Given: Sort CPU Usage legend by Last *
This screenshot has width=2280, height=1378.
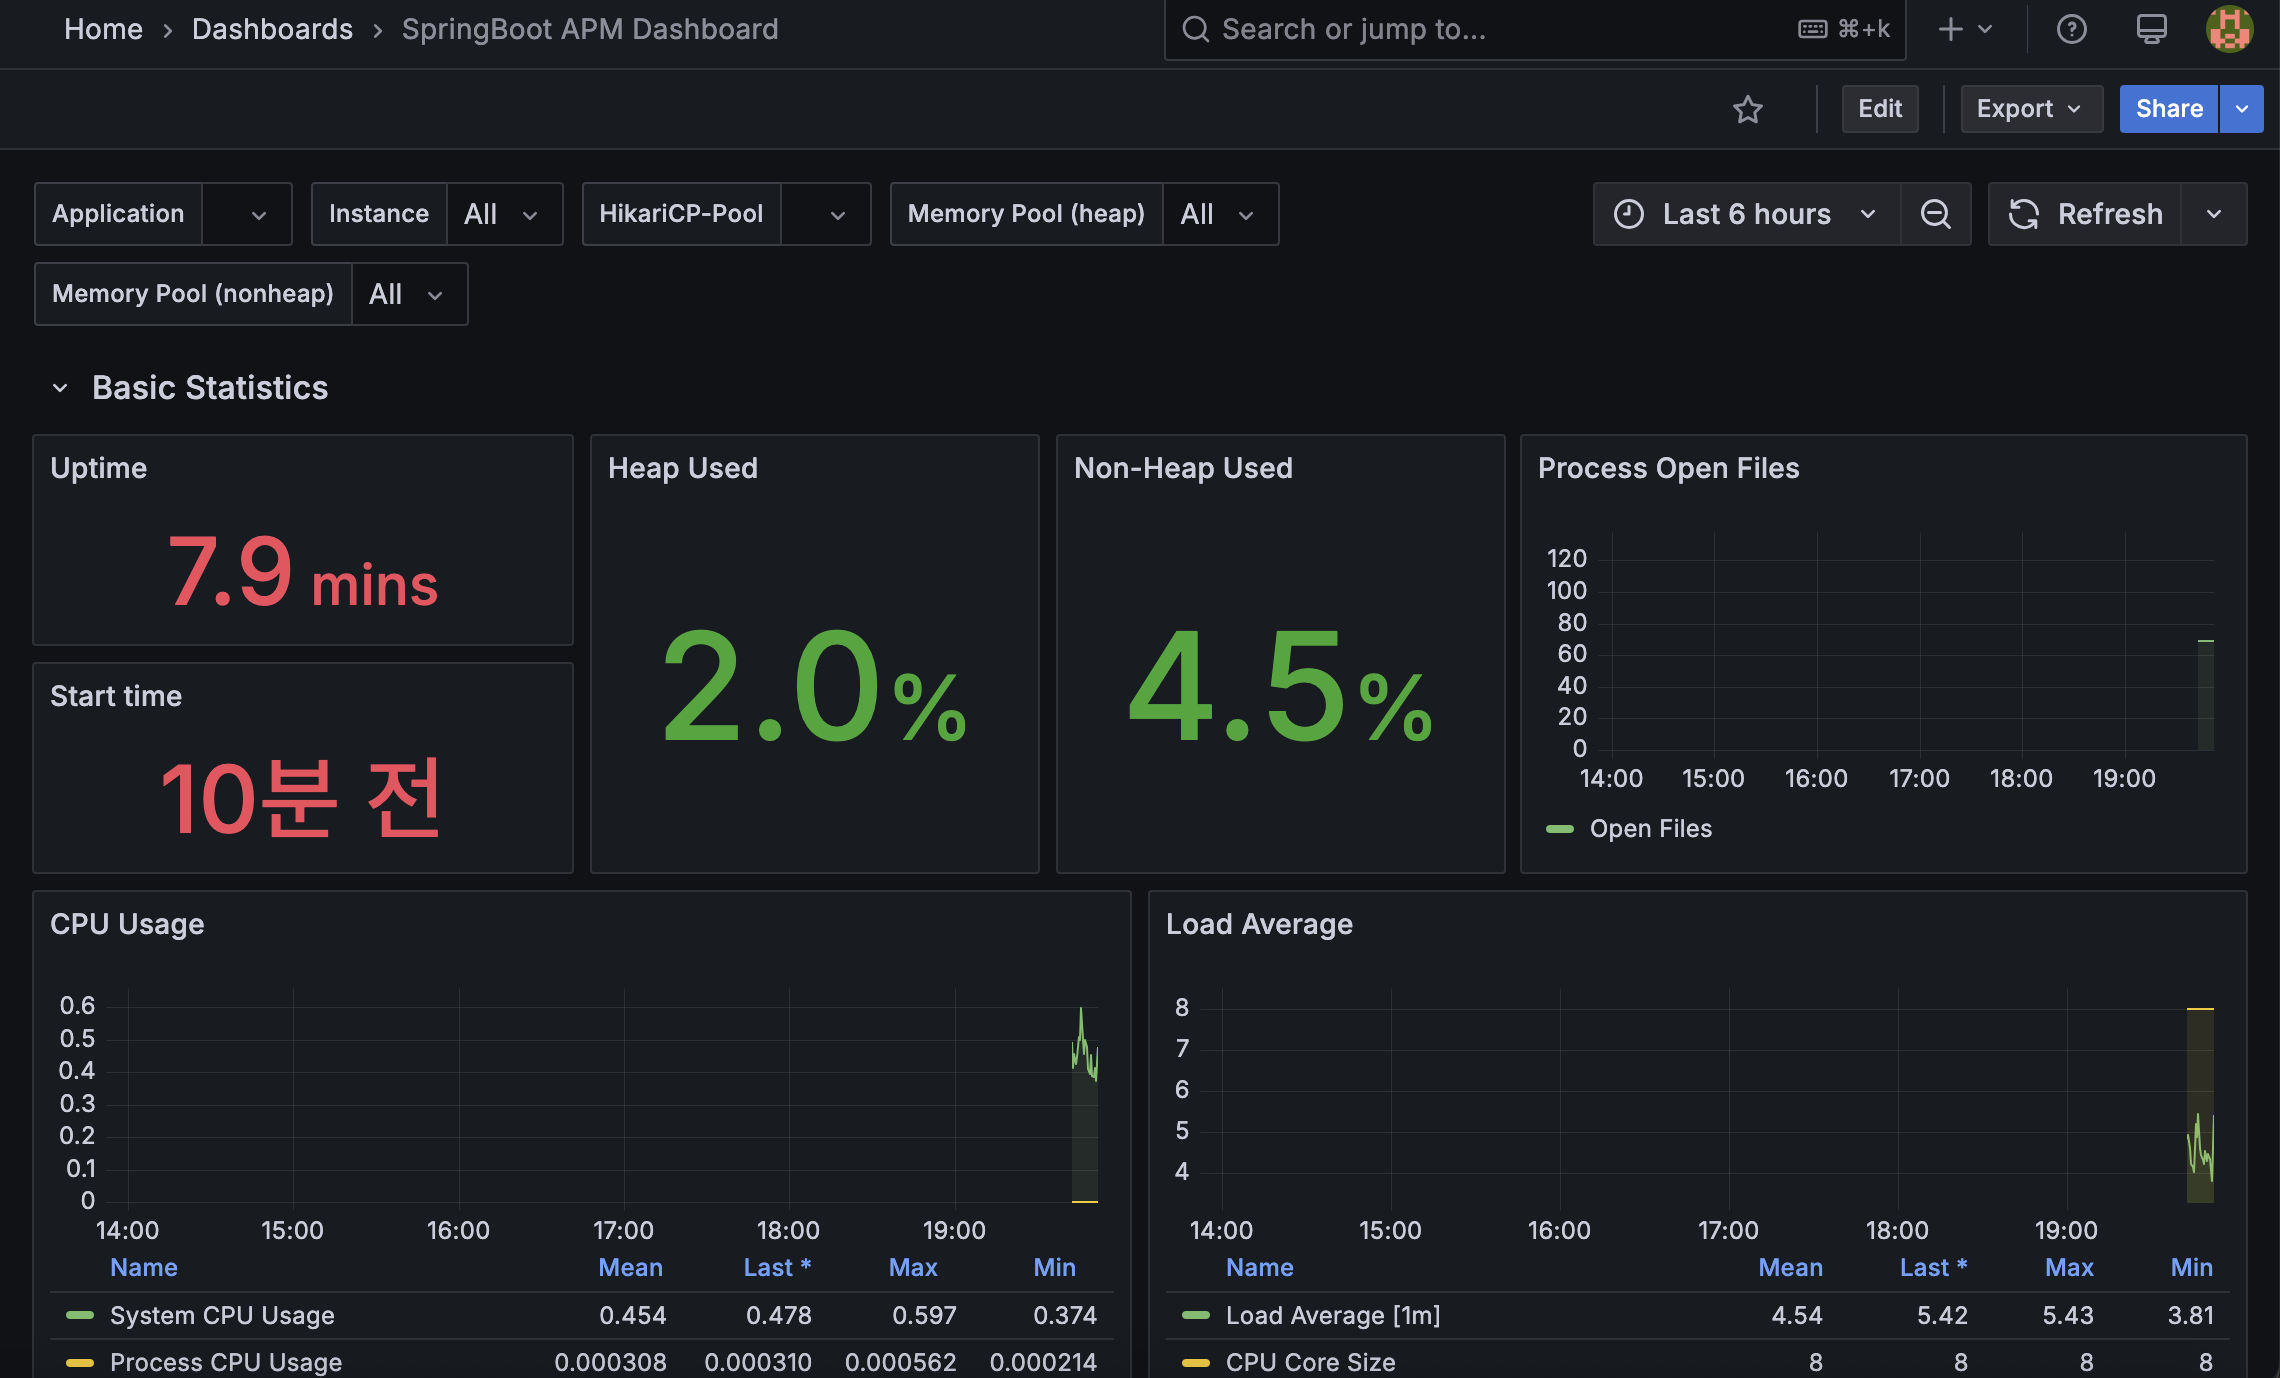Looking at the screenshot, I should pos(777,1267).
